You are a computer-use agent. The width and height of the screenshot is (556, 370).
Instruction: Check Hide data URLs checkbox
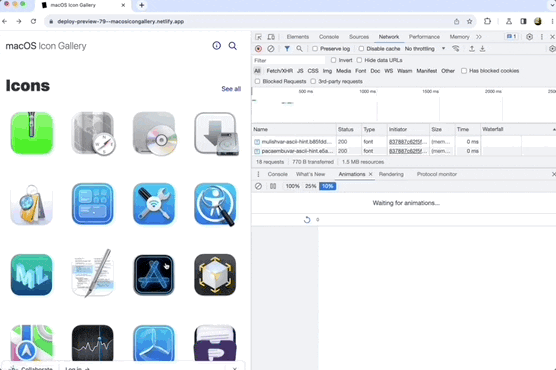point(359,60)
